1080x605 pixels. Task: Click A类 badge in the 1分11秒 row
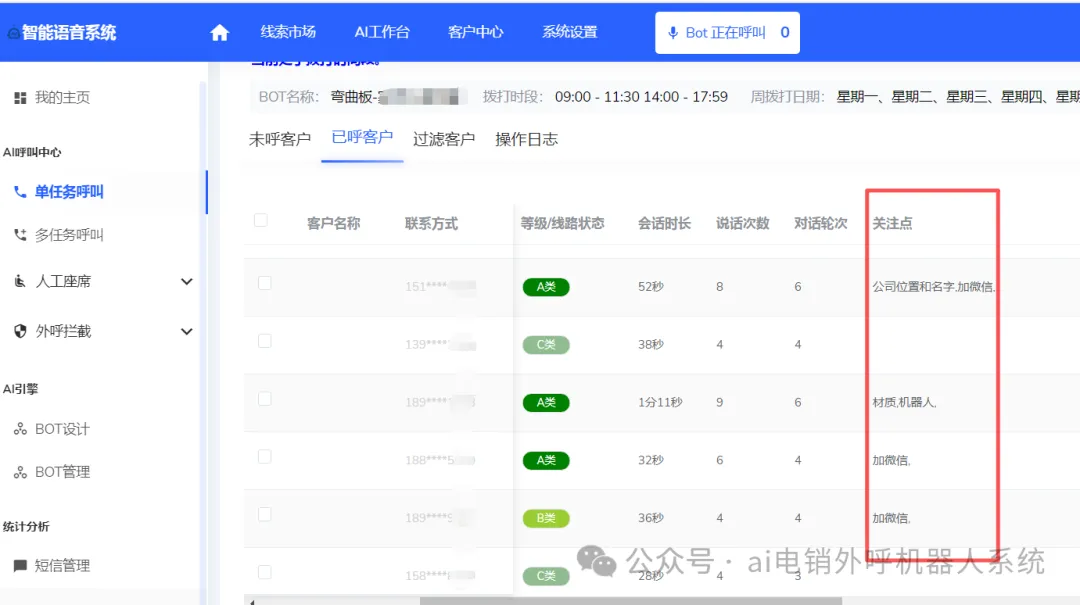point(546,402)
